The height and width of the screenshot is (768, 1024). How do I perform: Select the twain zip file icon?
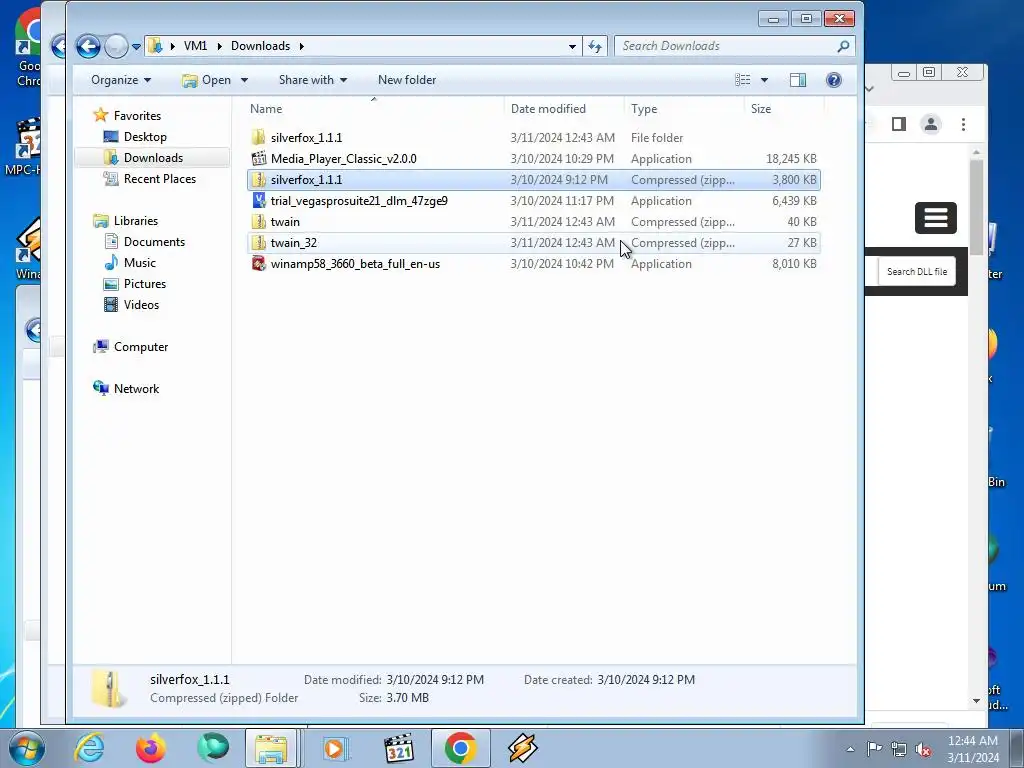[259, 221]
